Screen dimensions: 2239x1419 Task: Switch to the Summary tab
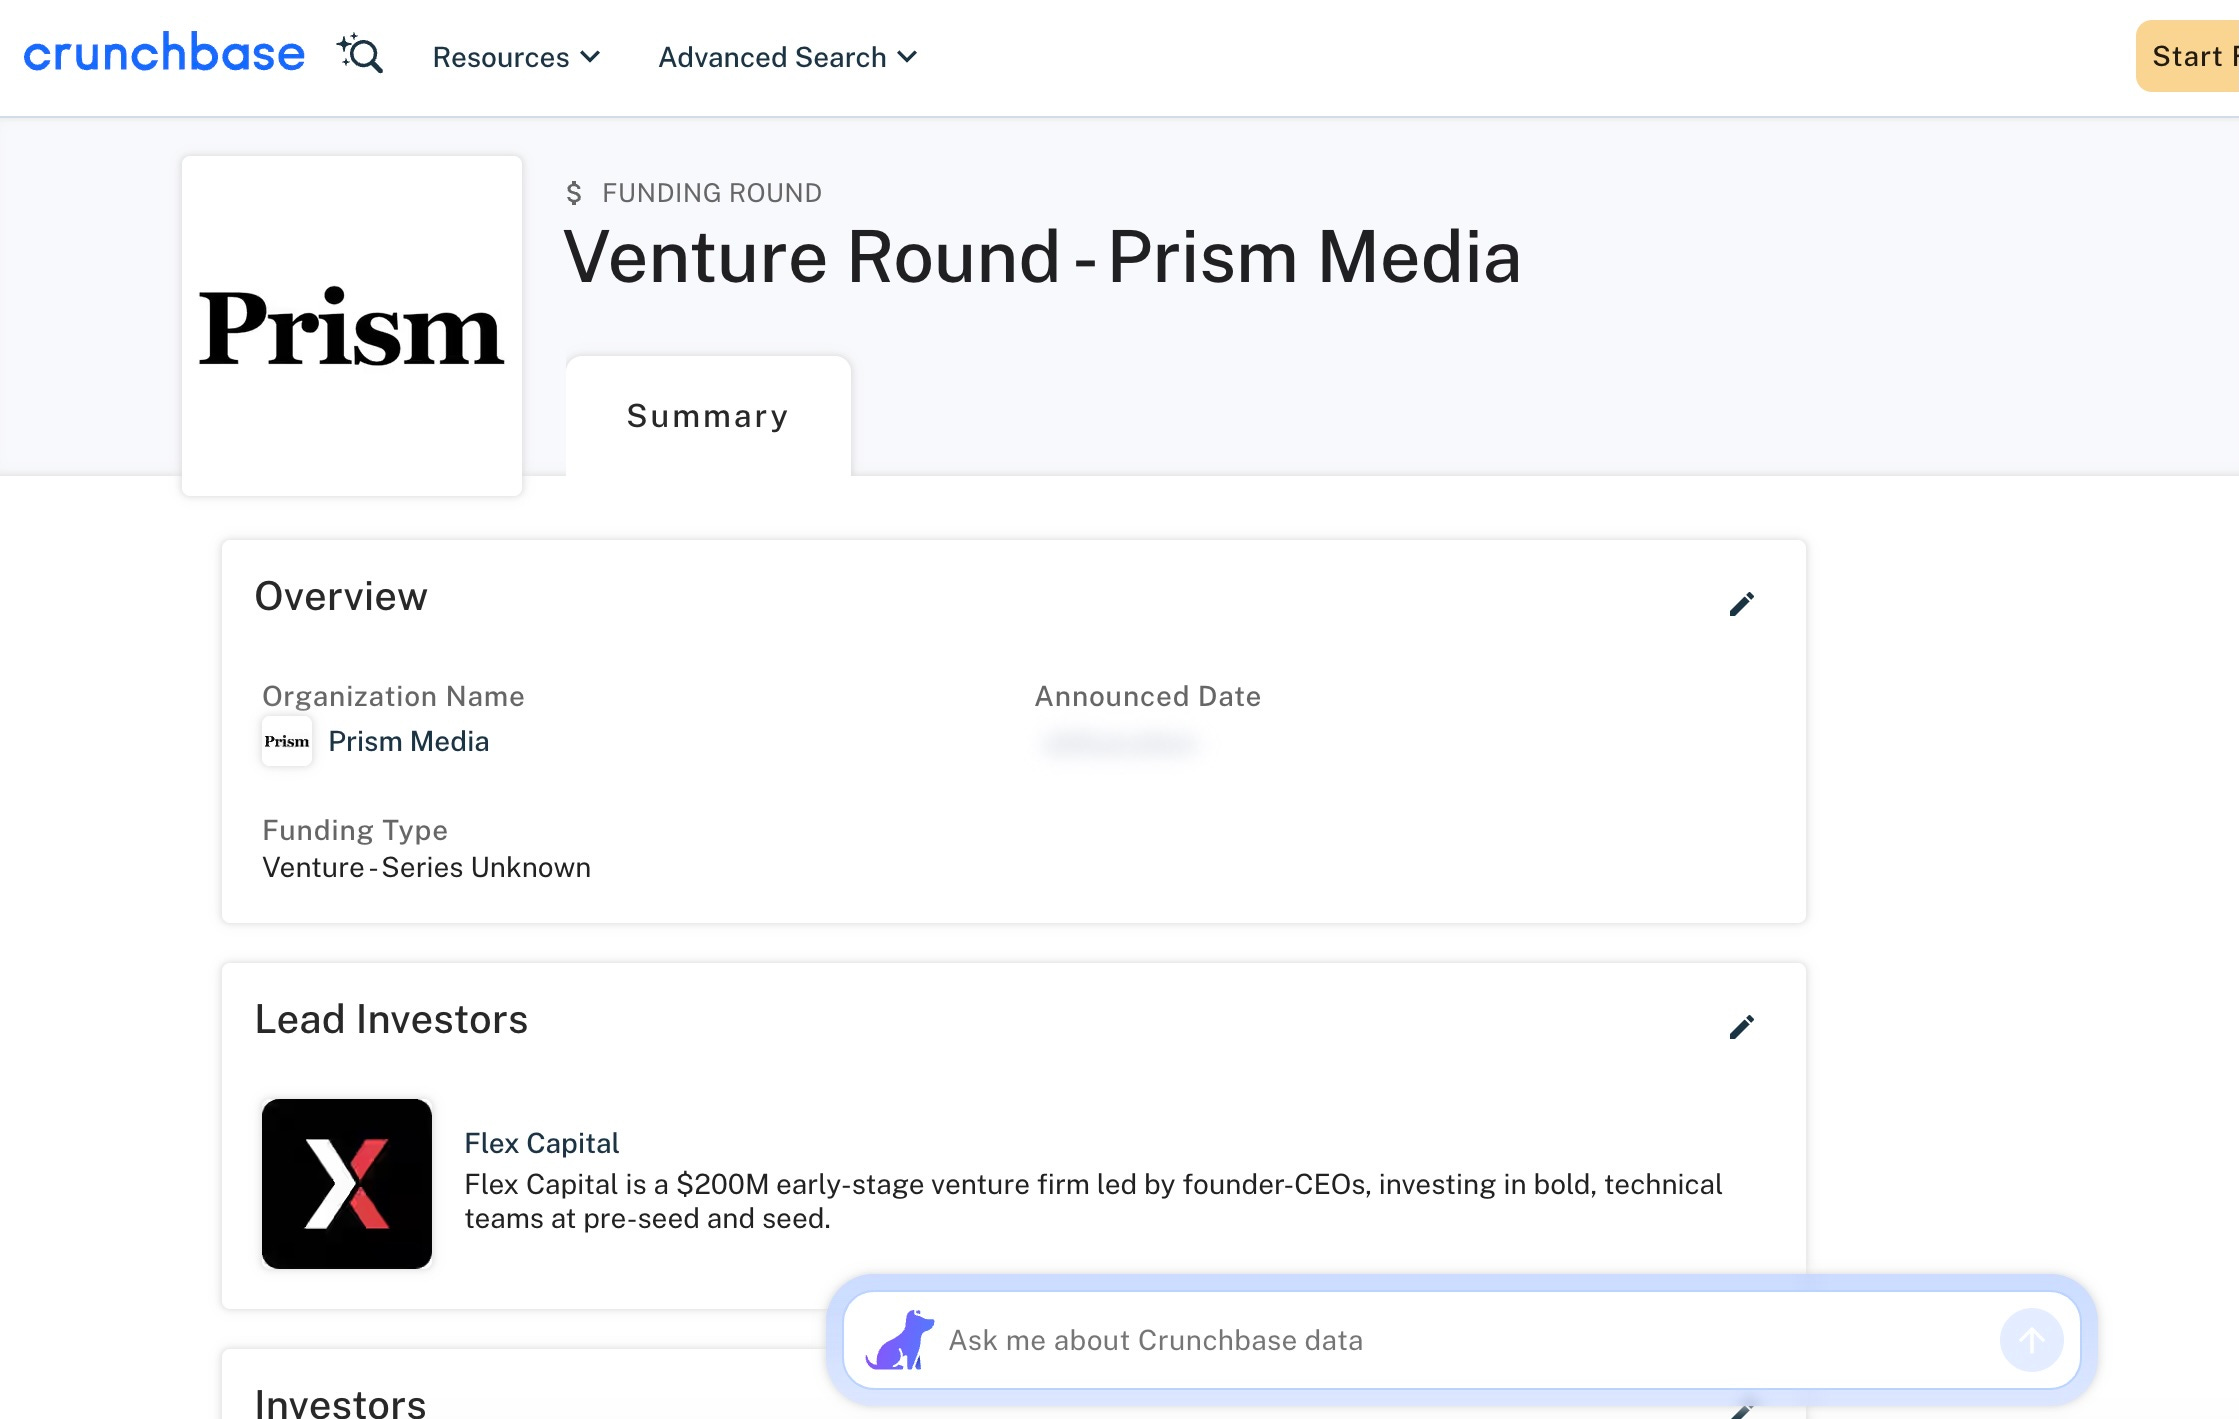click(708, 416)
